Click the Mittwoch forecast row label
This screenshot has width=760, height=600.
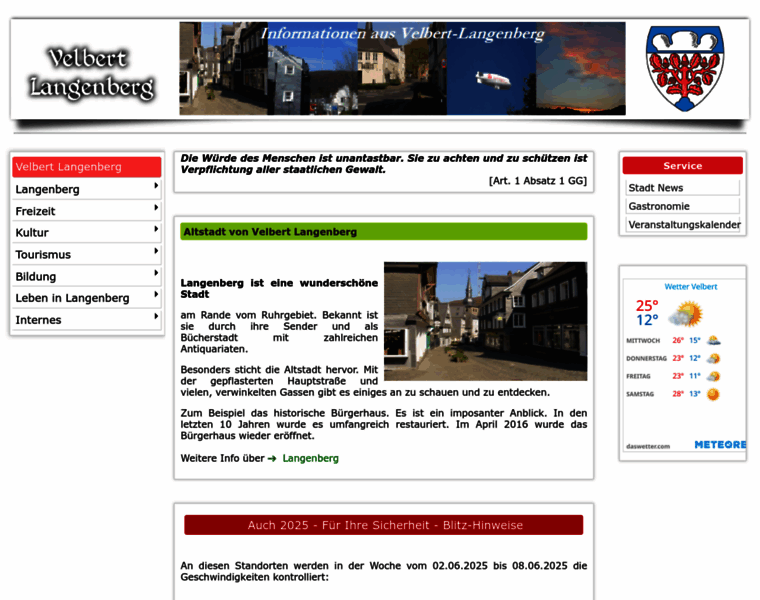tap(643, 341)
